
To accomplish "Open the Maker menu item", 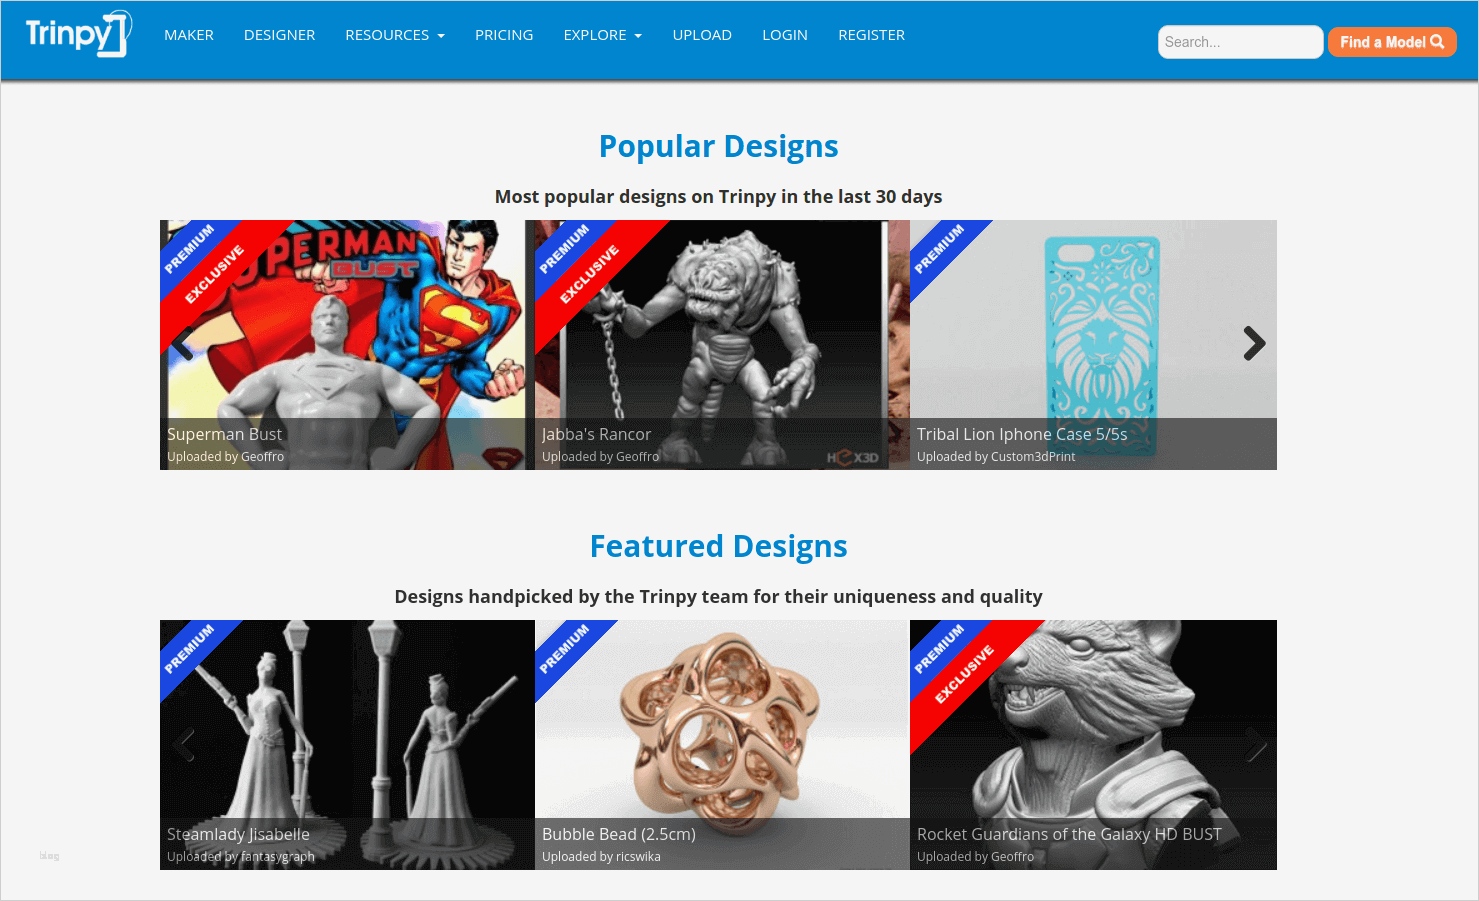I will click(189, 35).
